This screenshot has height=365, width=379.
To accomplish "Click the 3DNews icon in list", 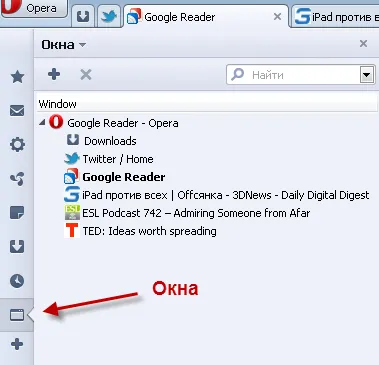I will tap(72, 194).
